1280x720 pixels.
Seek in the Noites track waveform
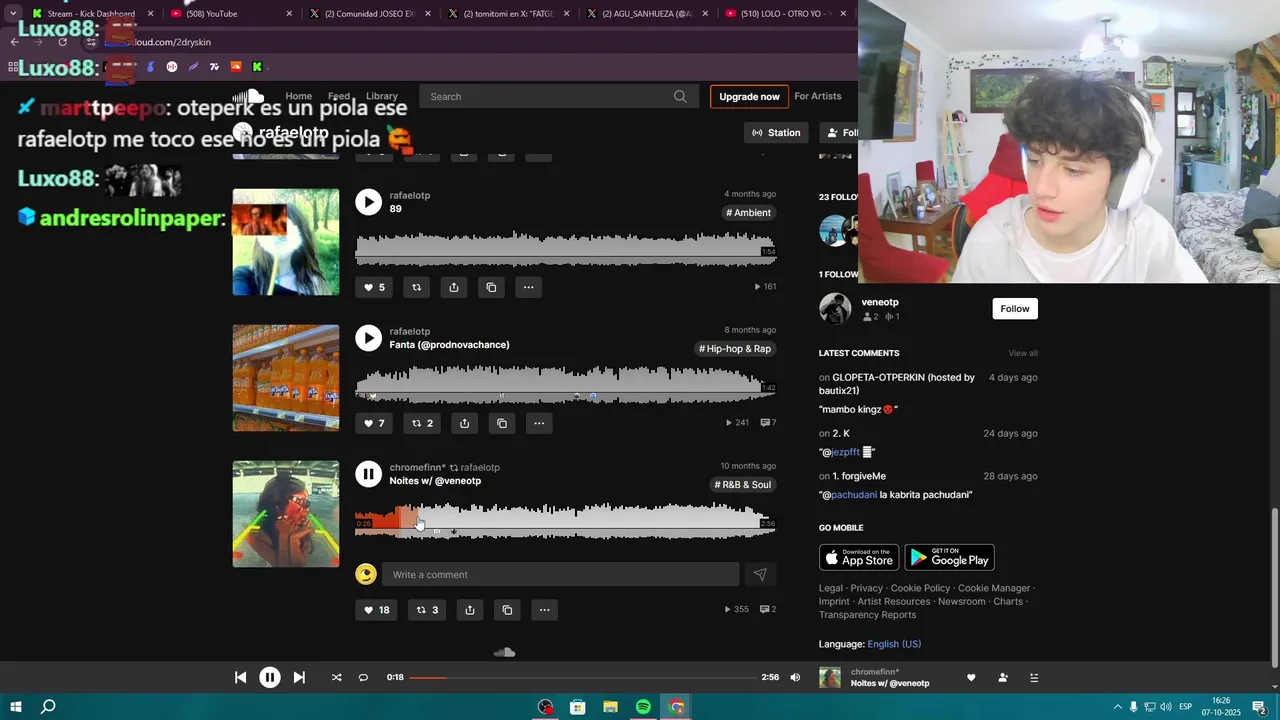[x=565, y=520]
